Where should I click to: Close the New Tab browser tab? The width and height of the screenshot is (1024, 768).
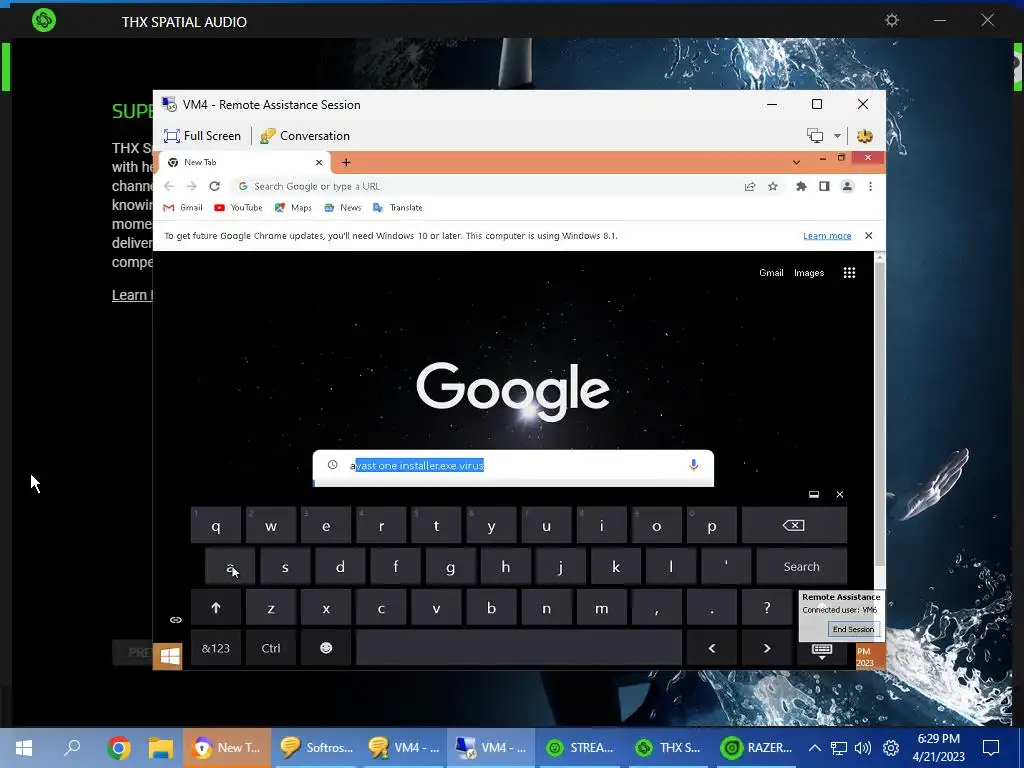pyautogui.click(x=319, y=163)
